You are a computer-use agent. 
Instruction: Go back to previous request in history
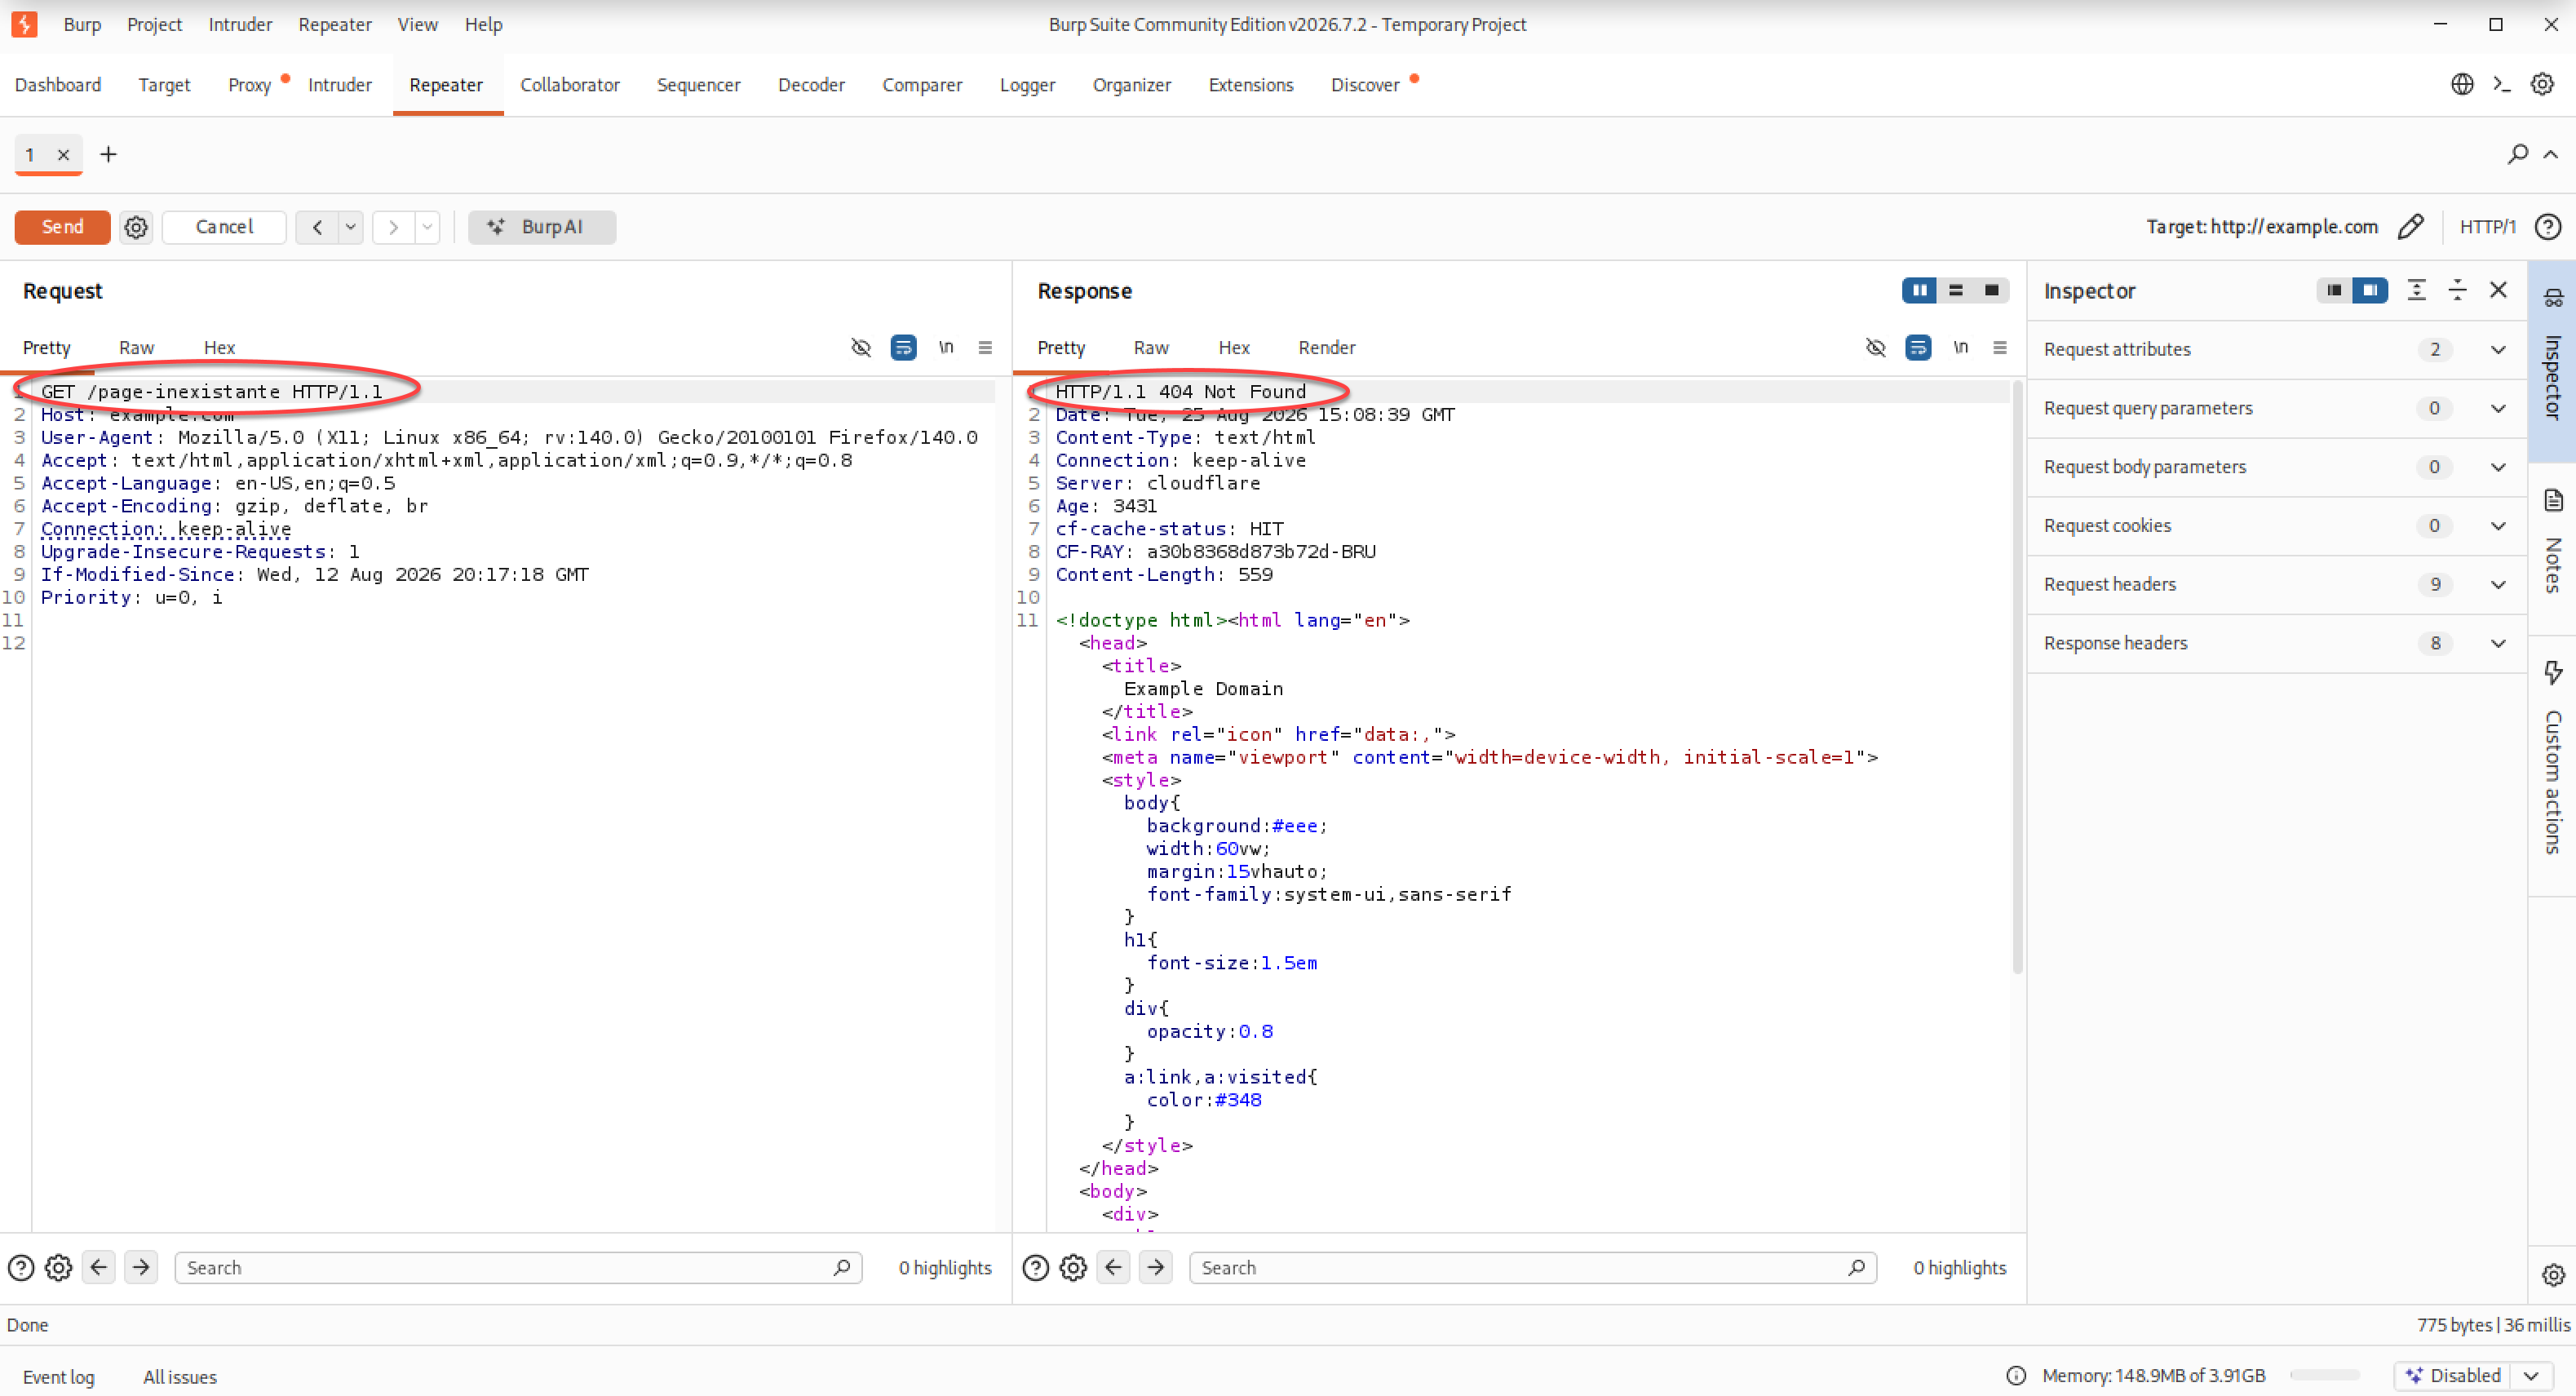click(x=317, y=227)
